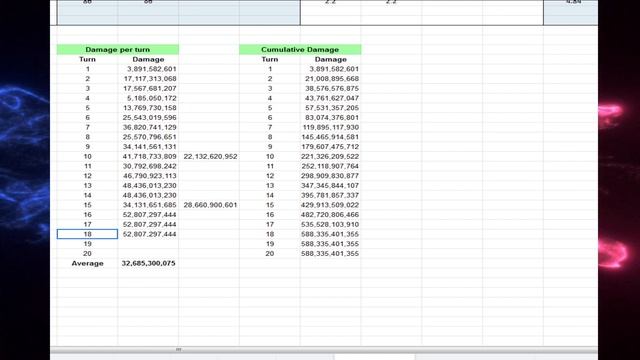This screenshot has height=360, width=640.
Task: Select cell showing 25,570,796,651
Action: [148, 137]
